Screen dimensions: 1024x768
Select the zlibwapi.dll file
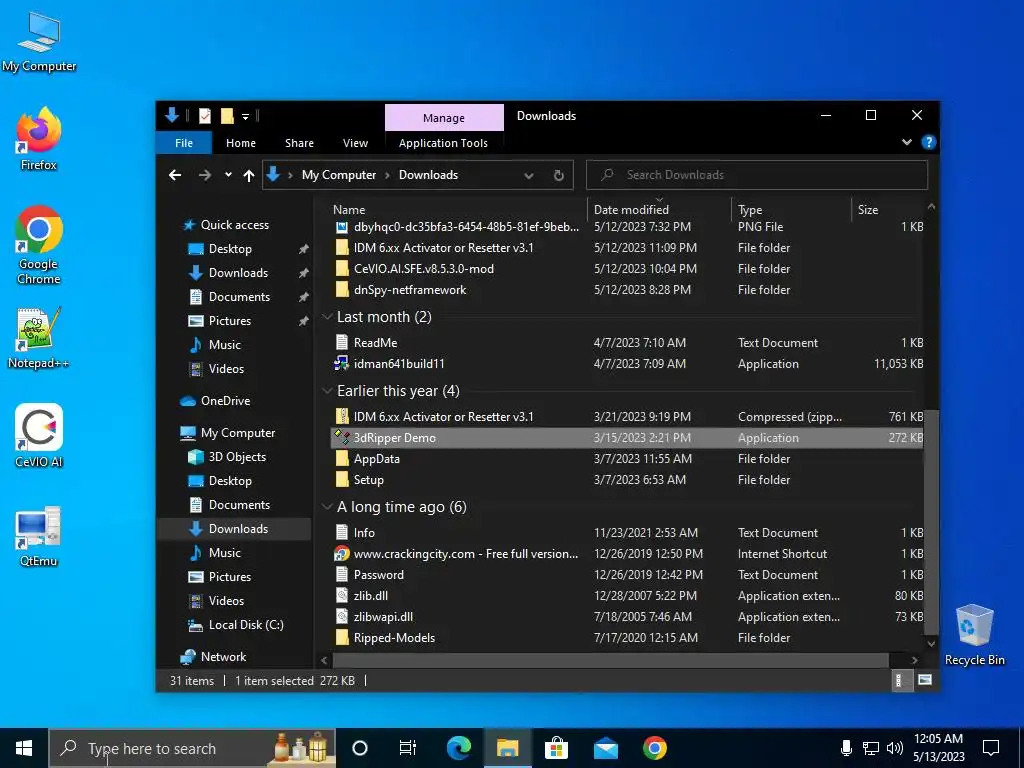pos(383,617)
